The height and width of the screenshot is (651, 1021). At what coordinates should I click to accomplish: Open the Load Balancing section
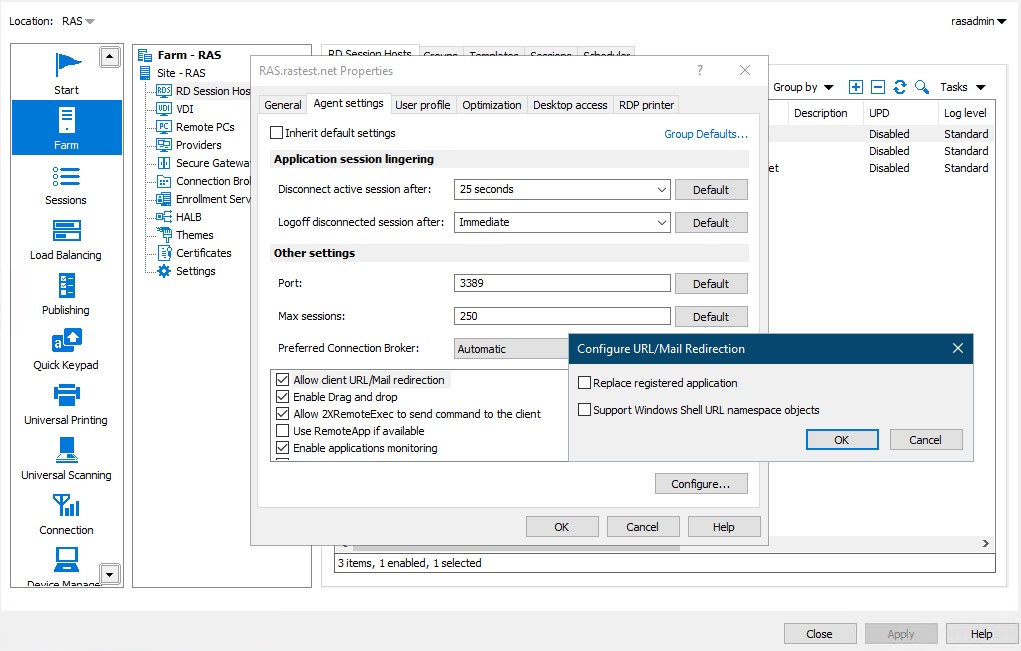66,239
